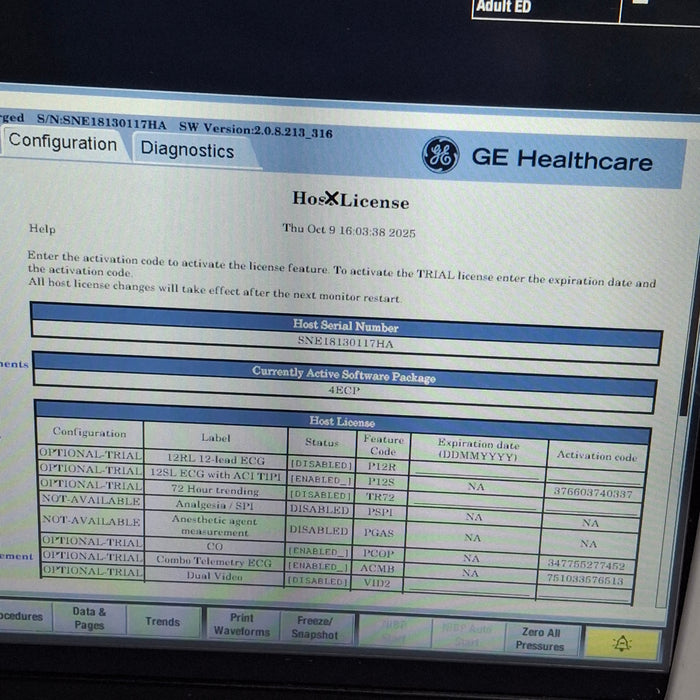Click the Dual Video label
Screen dimensions: 700x700
pos(214,576)
